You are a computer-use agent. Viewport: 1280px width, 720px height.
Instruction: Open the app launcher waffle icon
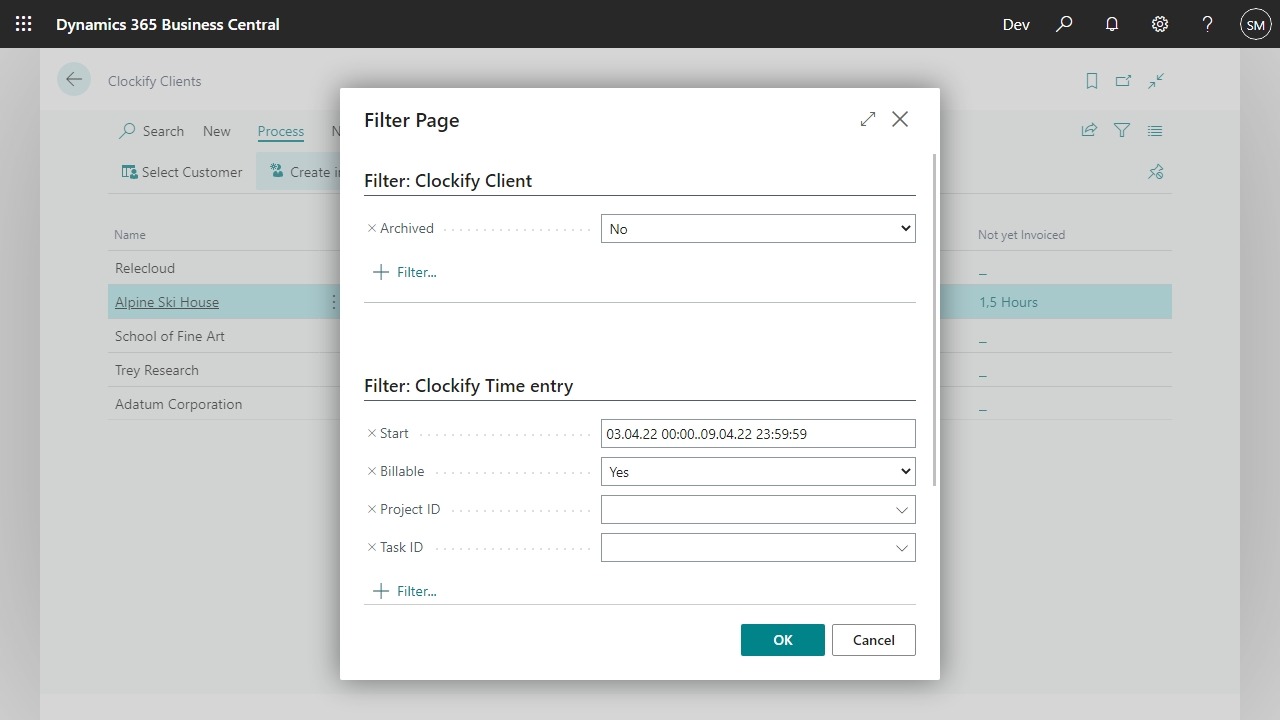(x=24, y=24)
